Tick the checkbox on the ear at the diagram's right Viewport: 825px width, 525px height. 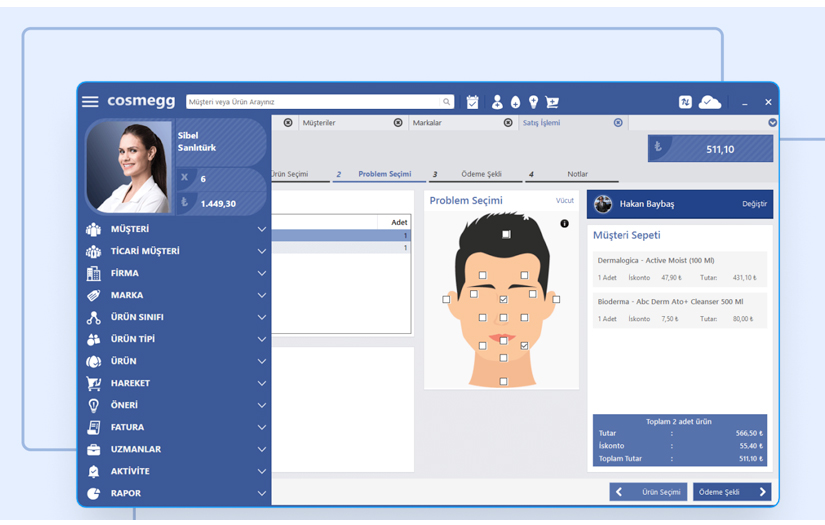coord(556,299)
